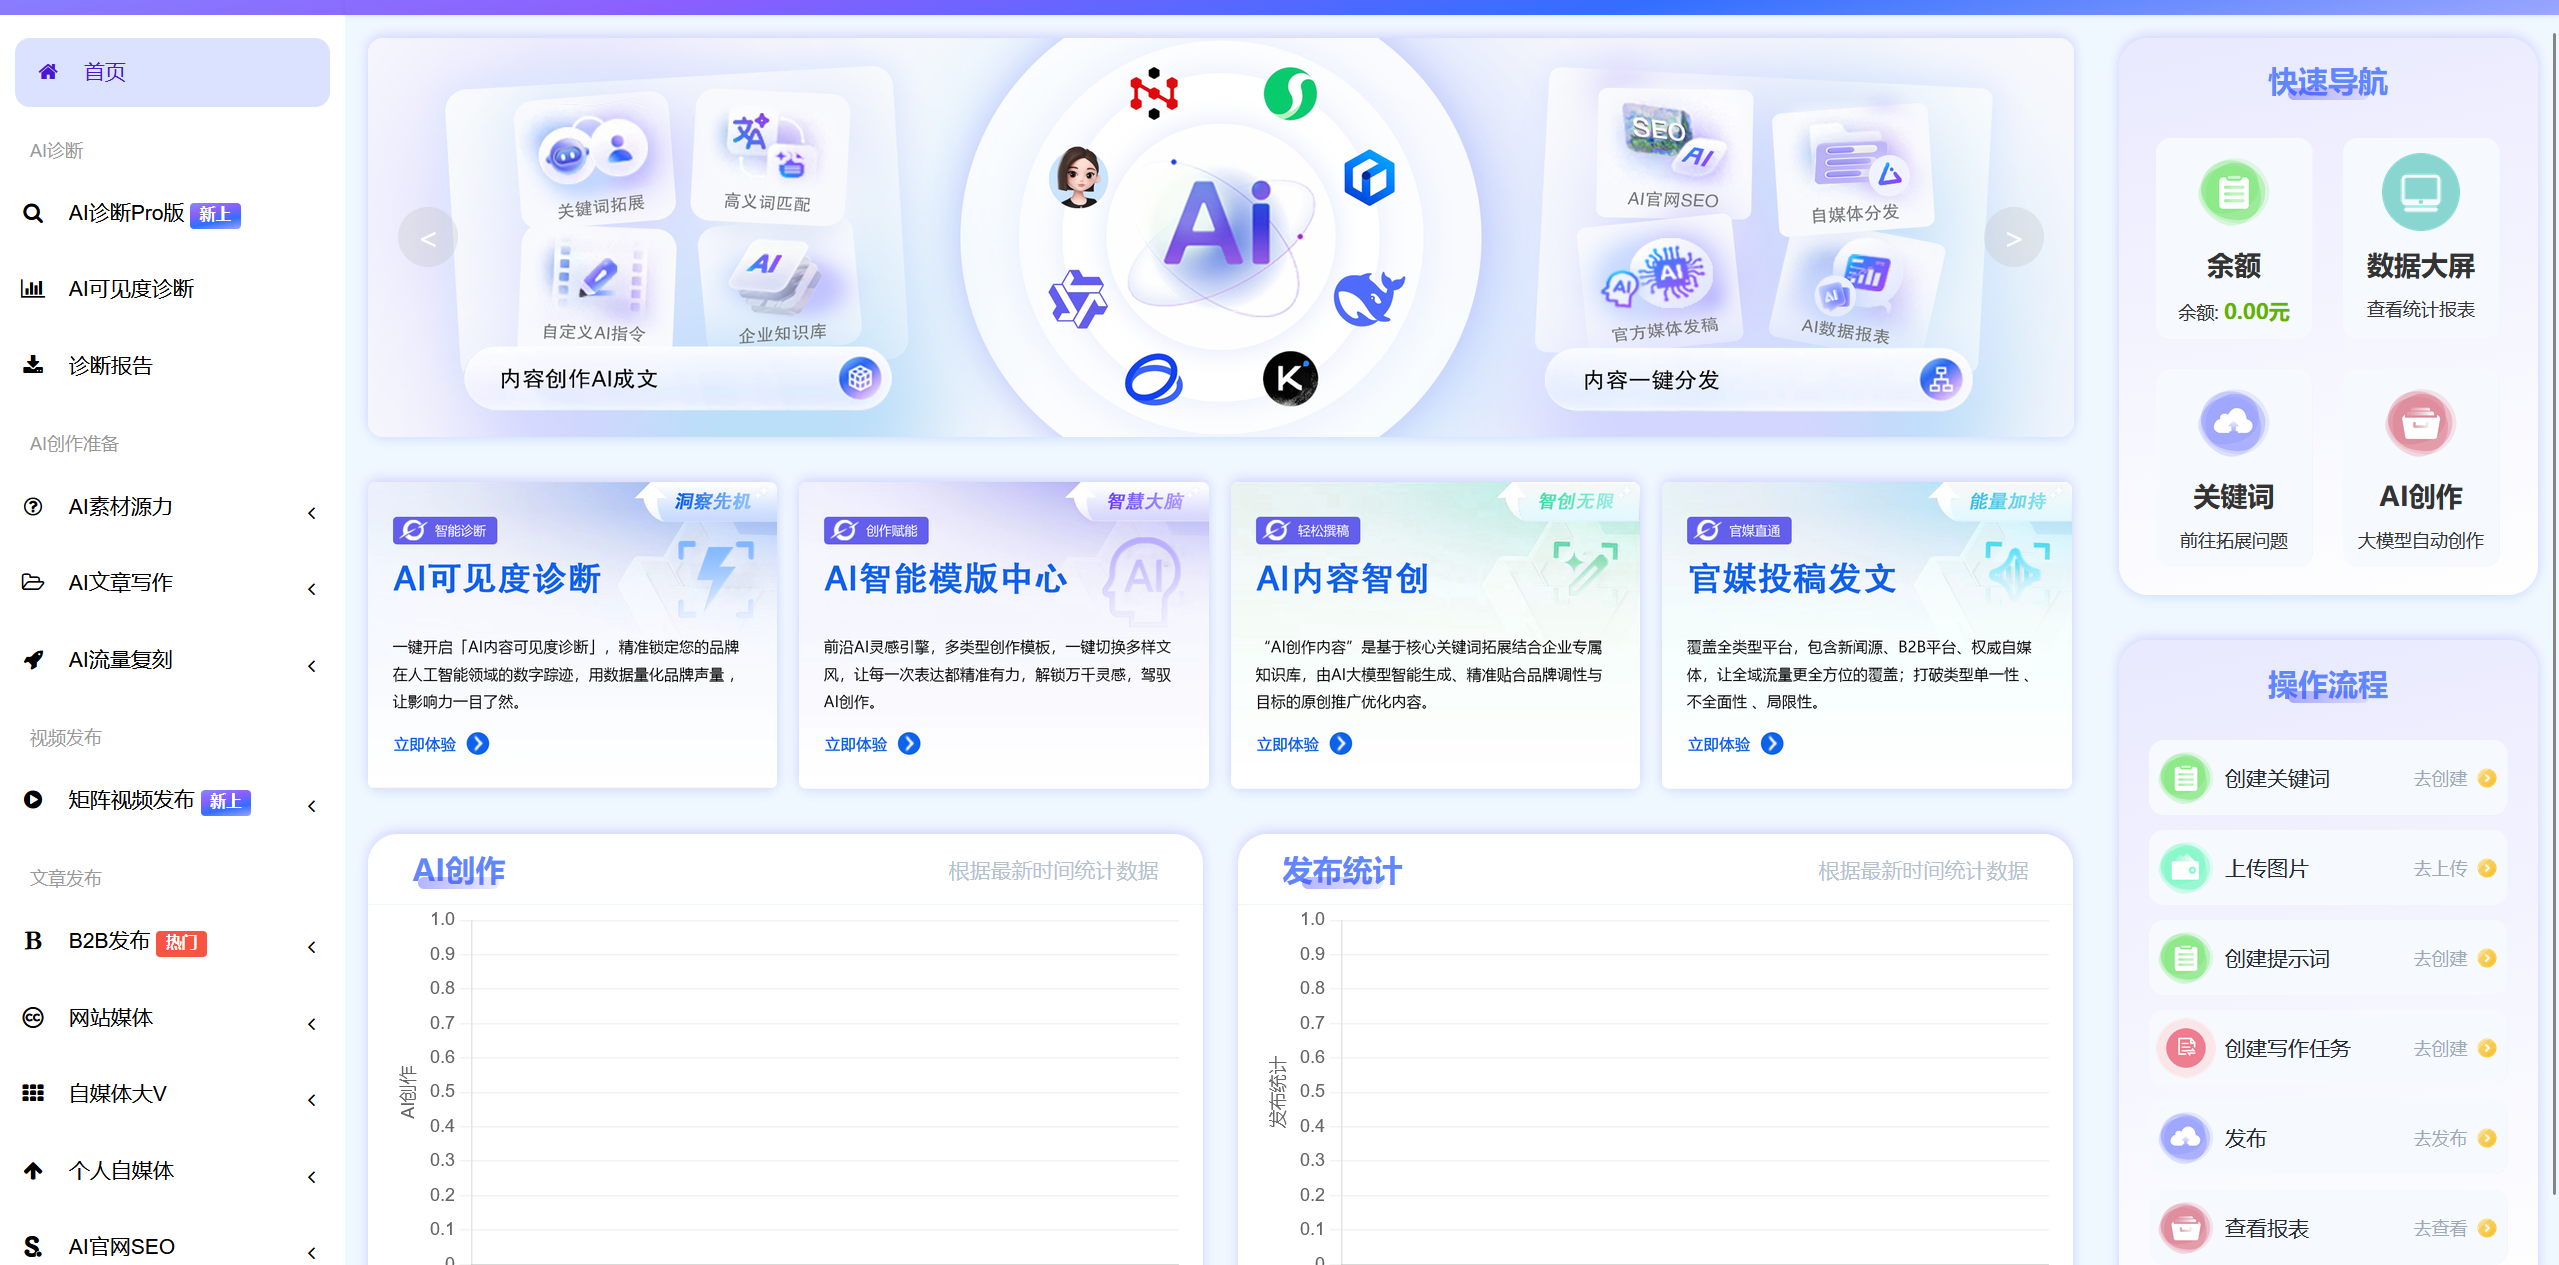Click the 内容创作AI成文 pill button

coord(678,378)
